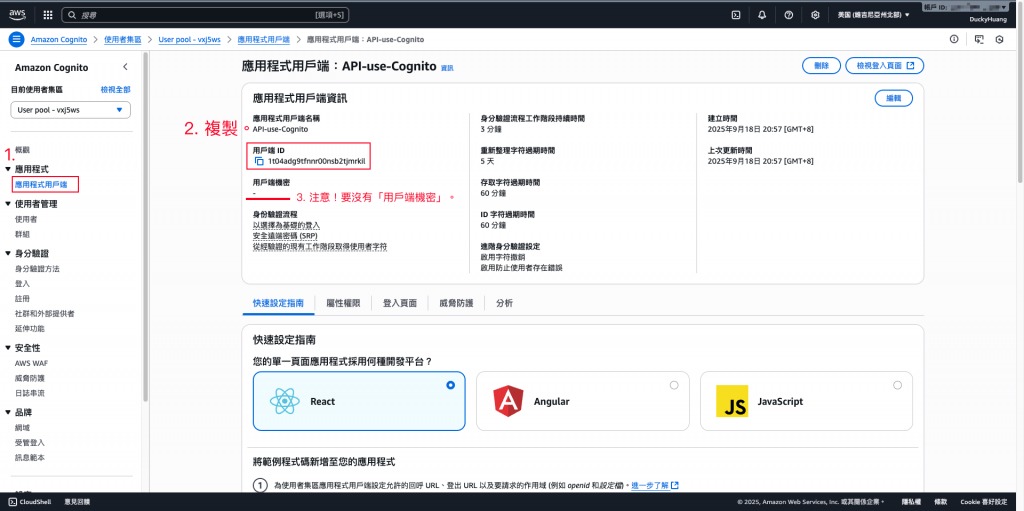1024x511 pixels.
Task: Select the JavaScript radio button
Action: click(x=898, y=386)
